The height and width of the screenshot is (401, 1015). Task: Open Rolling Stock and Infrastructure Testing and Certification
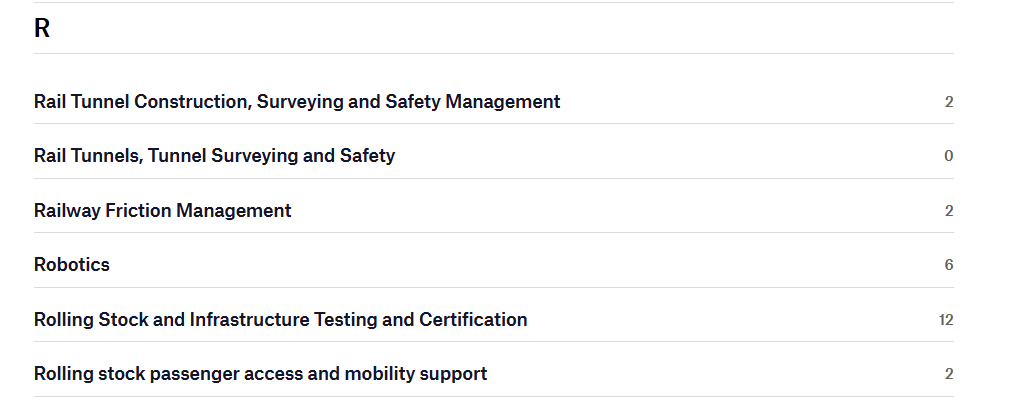pyautogui.click(x=280, y=320)
